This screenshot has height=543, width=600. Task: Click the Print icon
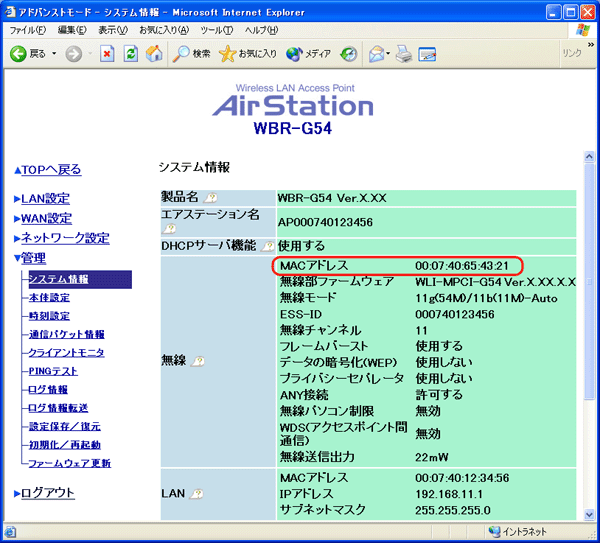point(404,54)
